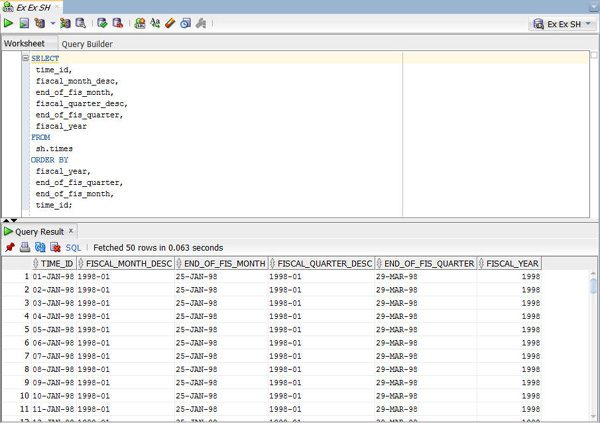The width and height of the screenshot is (600, 423).
Task: Click the To Upper/Lower case icon
Action: [x=155, y=23]
